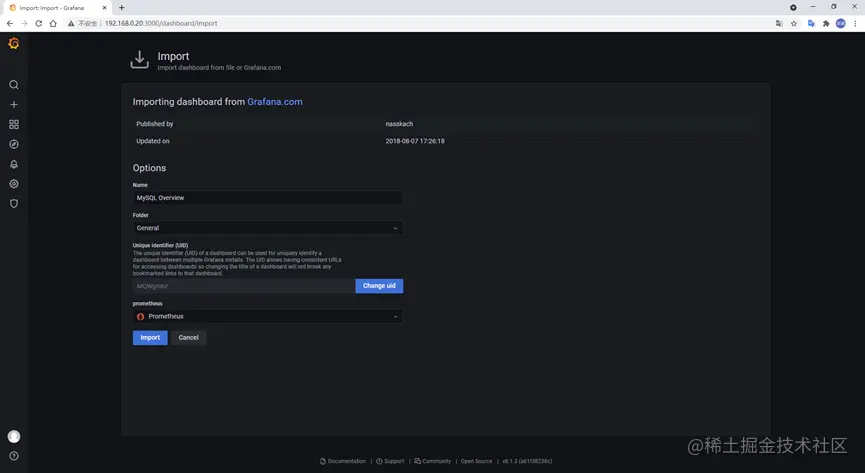Image resolution: width=865 pixels, height=473 pixels.
Task: Click the Name field with MySQL Overview
Action: coord(267,198)
